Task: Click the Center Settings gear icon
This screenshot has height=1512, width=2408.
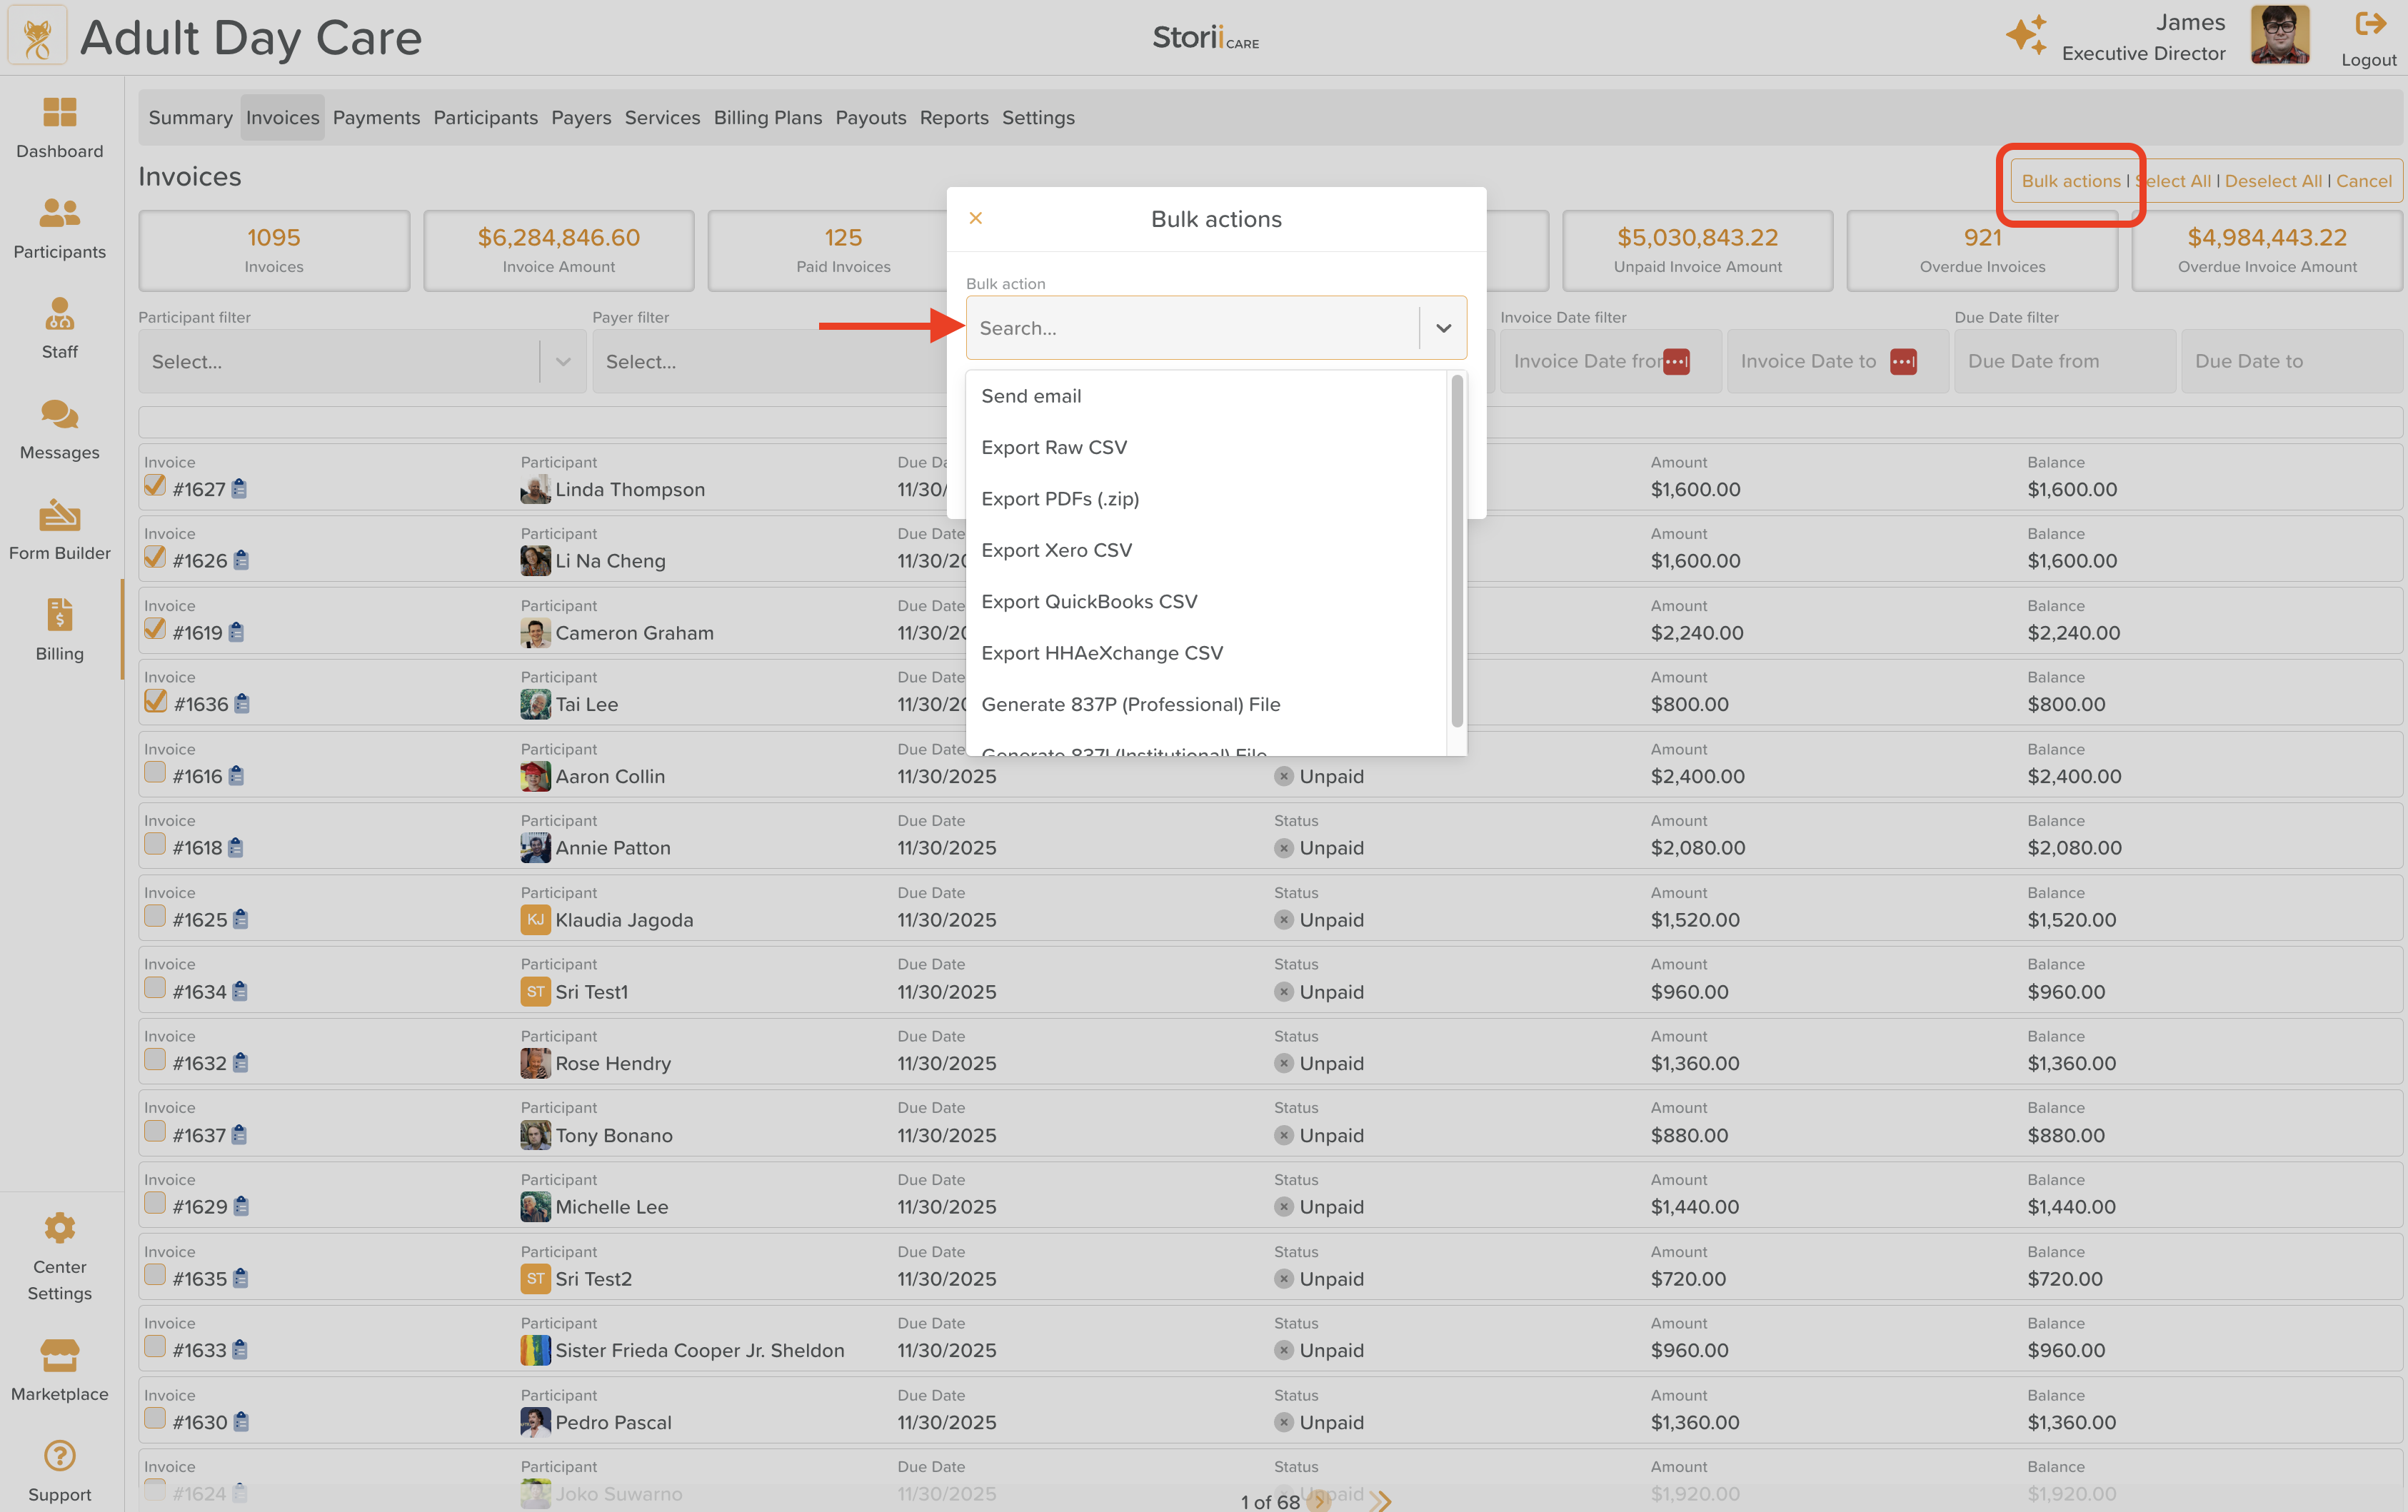Action: (59, 1228)
